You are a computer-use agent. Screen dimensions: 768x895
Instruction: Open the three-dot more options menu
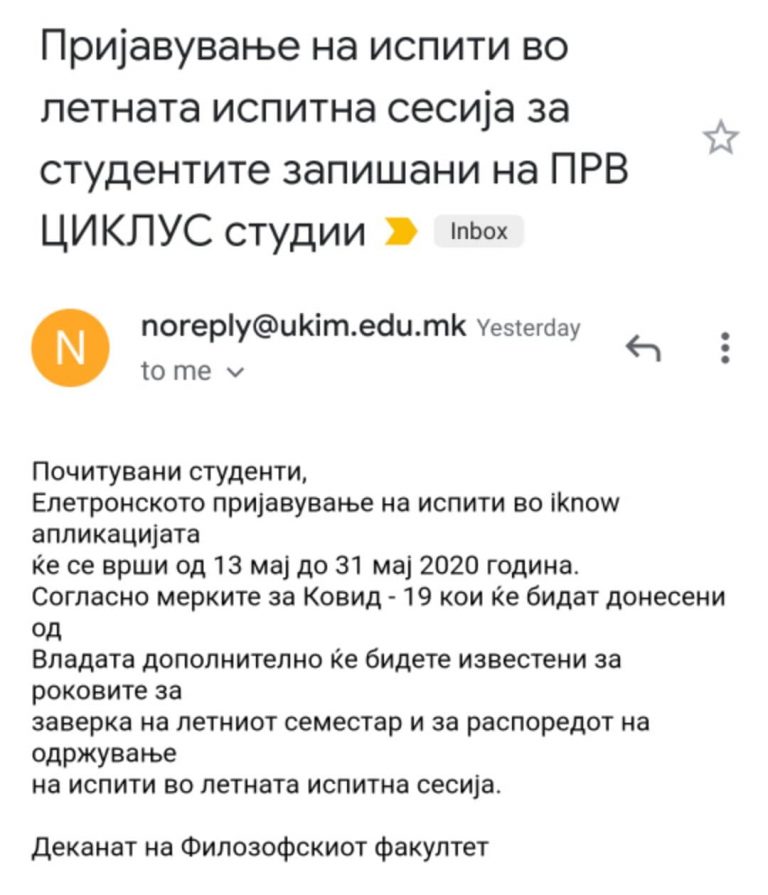click(725, 348)
